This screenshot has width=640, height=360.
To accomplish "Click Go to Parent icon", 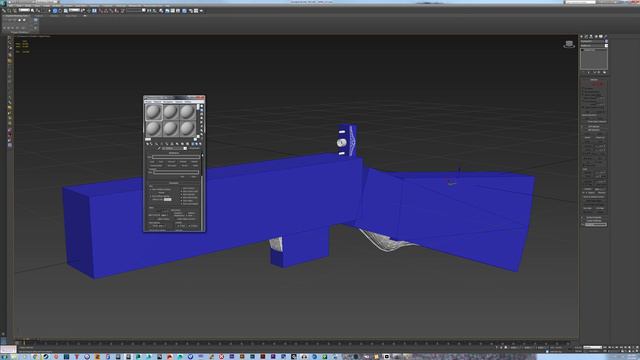I will [x=196, y=144].
